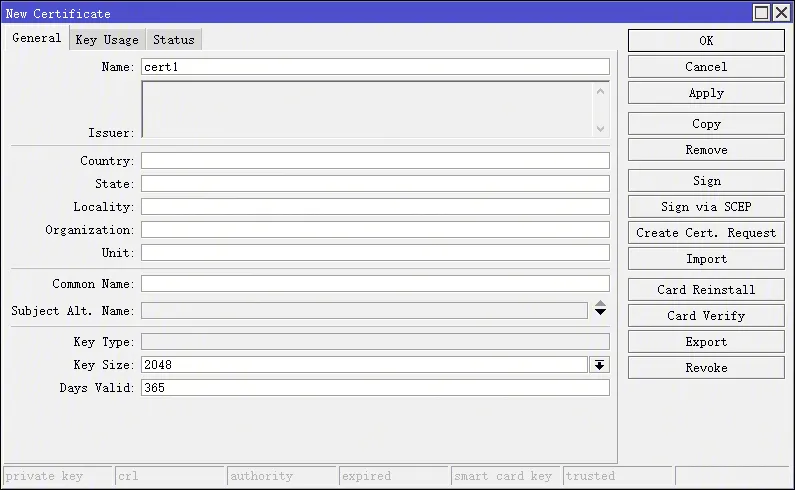The image size is (795, 490).
Task: Maximize the New Certificate window
Action: (x=761, y=13)
